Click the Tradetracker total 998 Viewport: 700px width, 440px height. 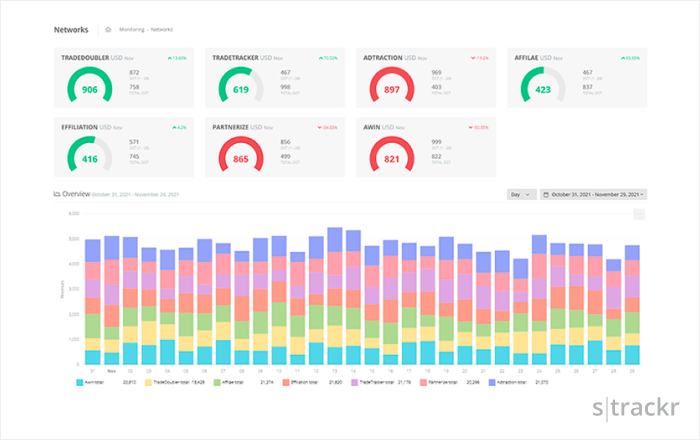pyautogui.click(x=285, y=87)
